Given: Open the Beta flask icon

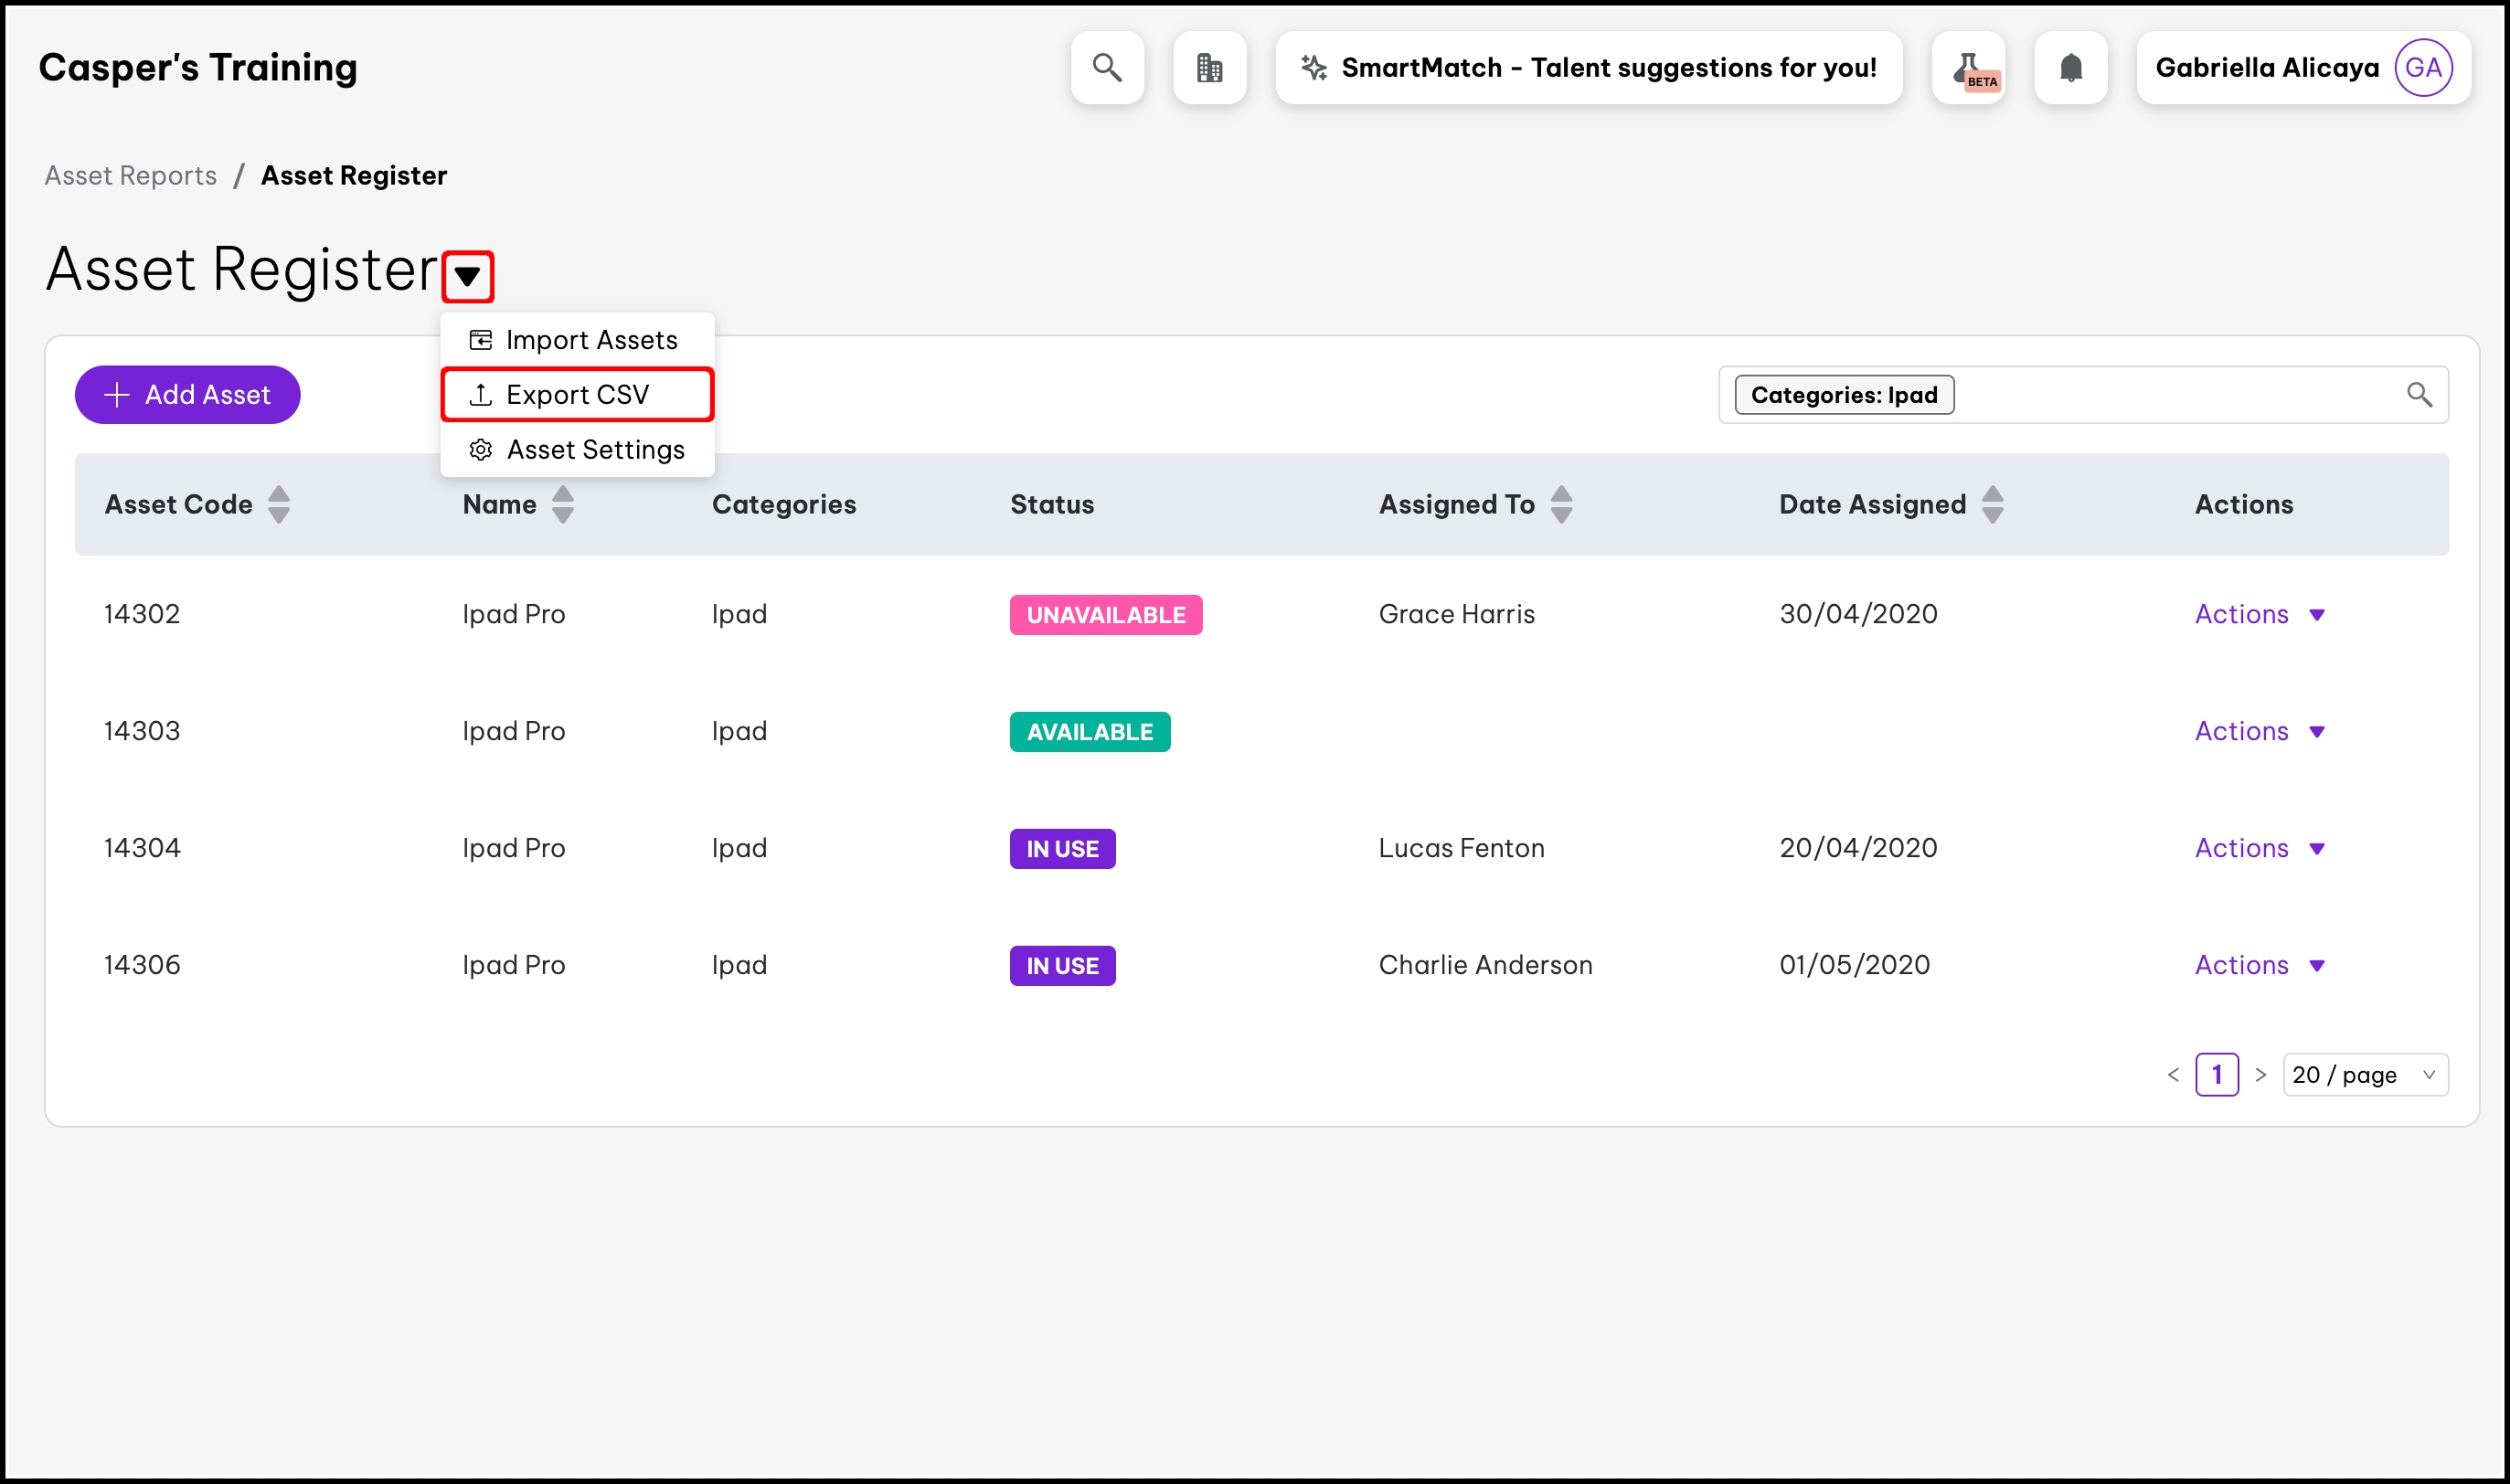Looking at the screenshot, I should coord(1968,67).
